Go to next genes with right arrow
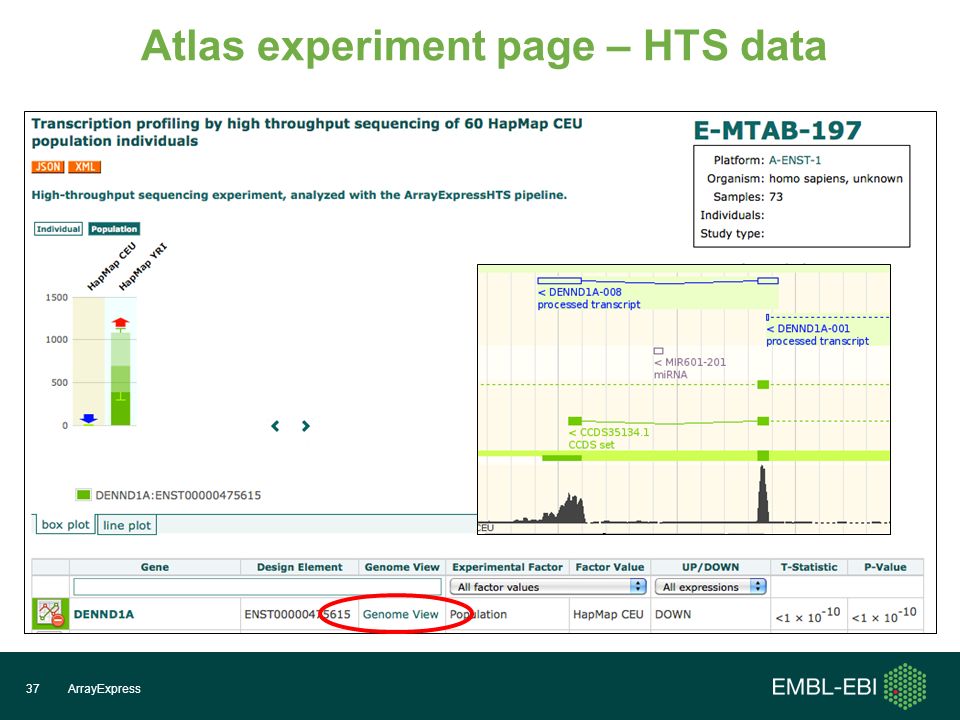This screenshot has height=720, width=960. point(306,426)
